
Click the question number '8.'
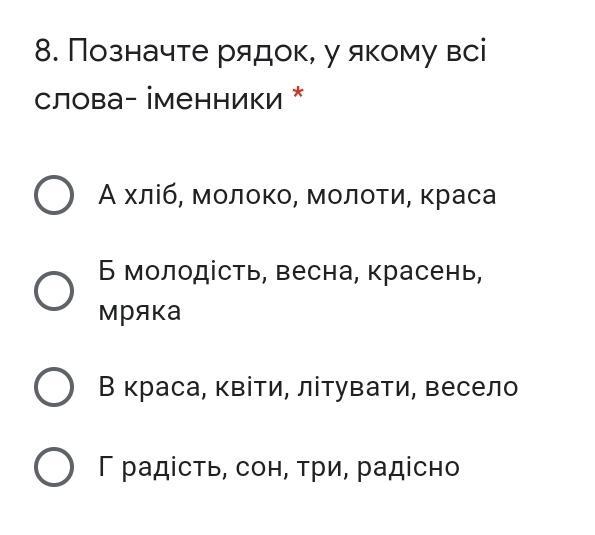point(47,52)
